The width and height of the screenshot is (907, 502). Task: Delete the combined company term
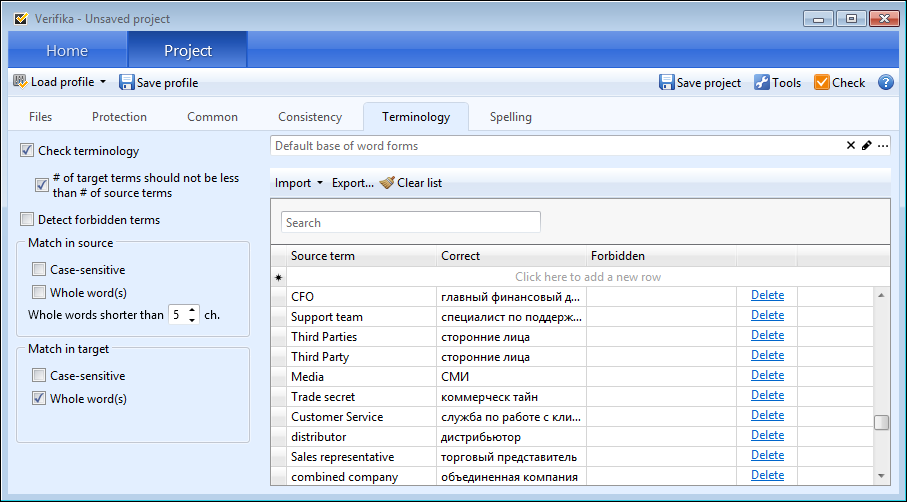[767, 475]
